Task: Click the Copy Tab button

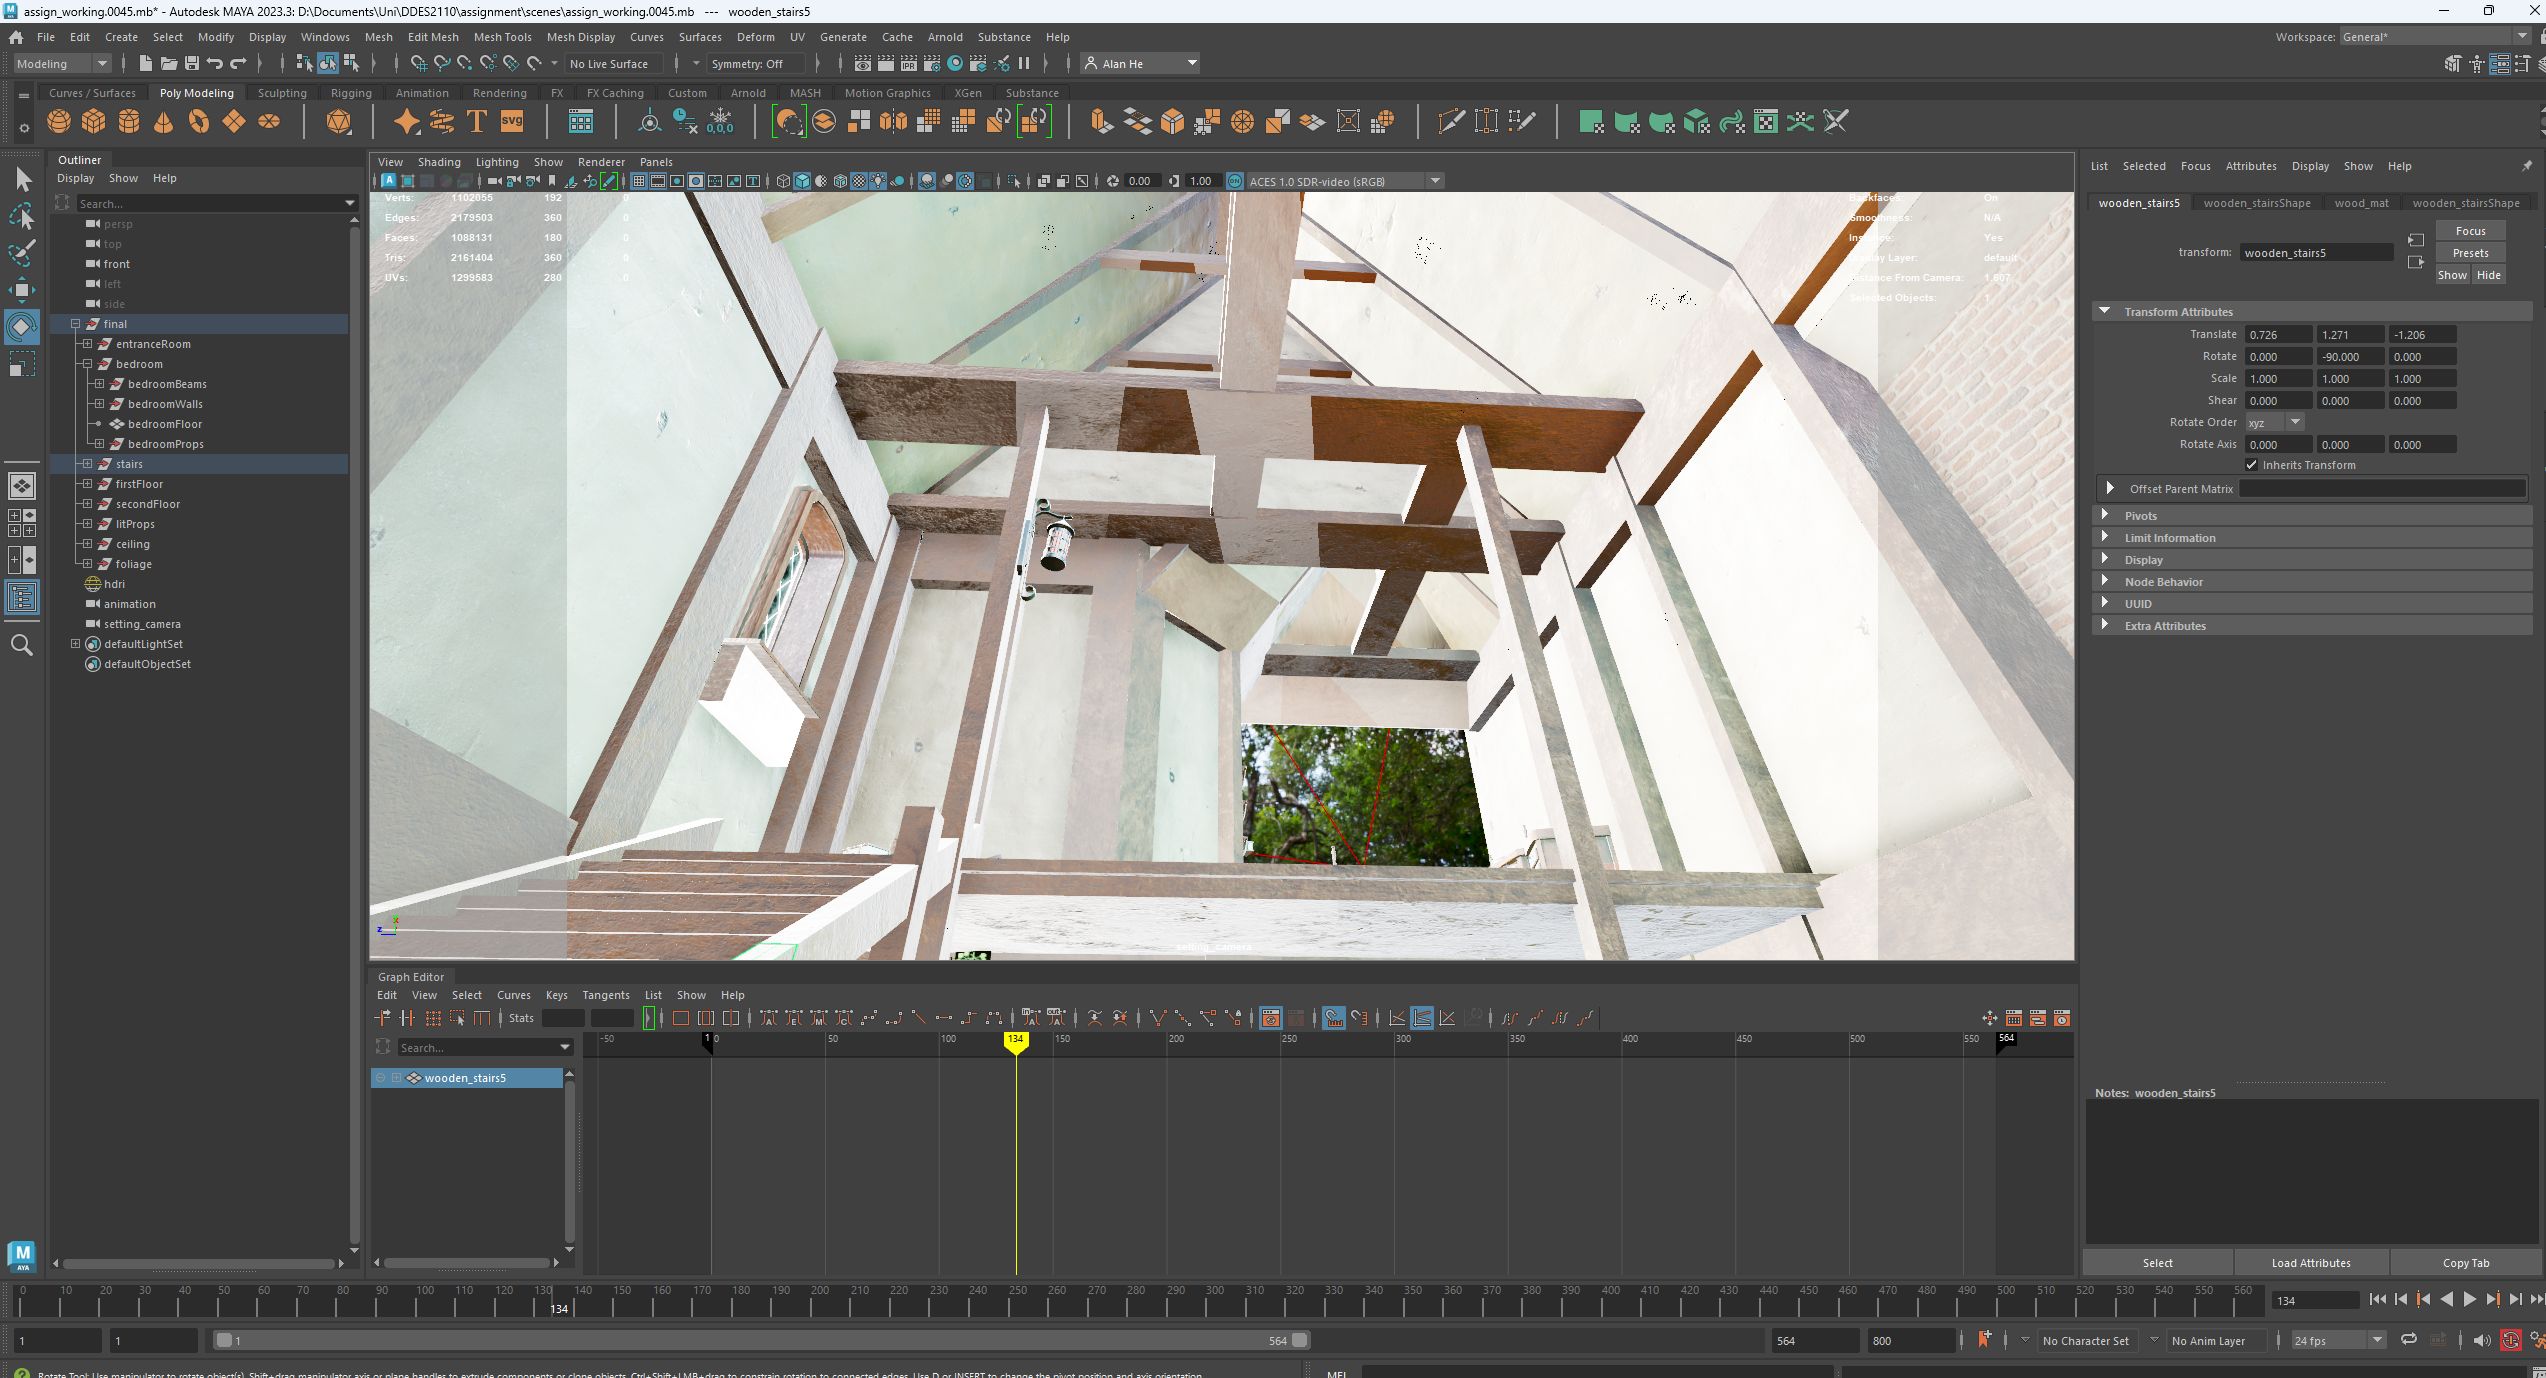Action: click(x=2465, y=1262)
